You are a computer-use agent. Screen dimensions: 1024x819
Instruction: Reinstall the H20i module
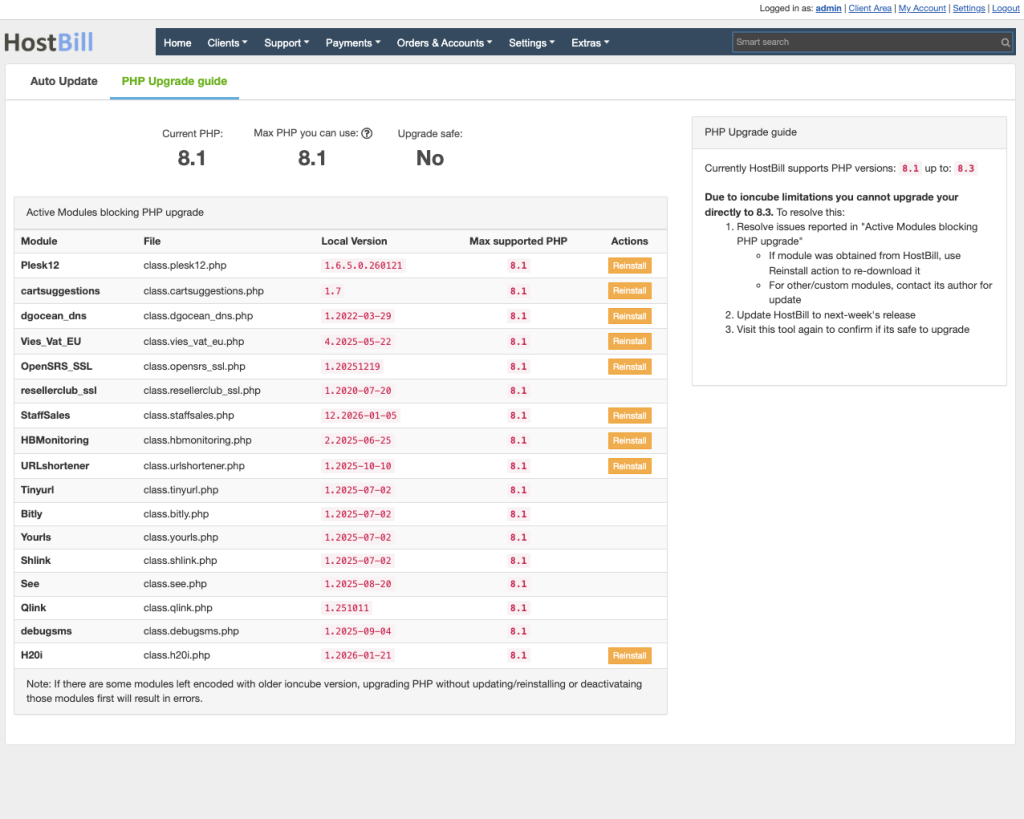coord(629,656)
